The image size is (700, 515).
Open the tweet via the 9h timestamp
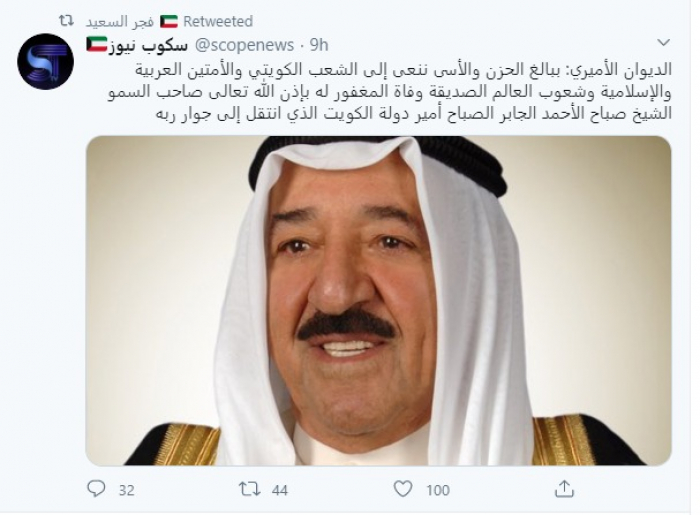tap(319, 45)
